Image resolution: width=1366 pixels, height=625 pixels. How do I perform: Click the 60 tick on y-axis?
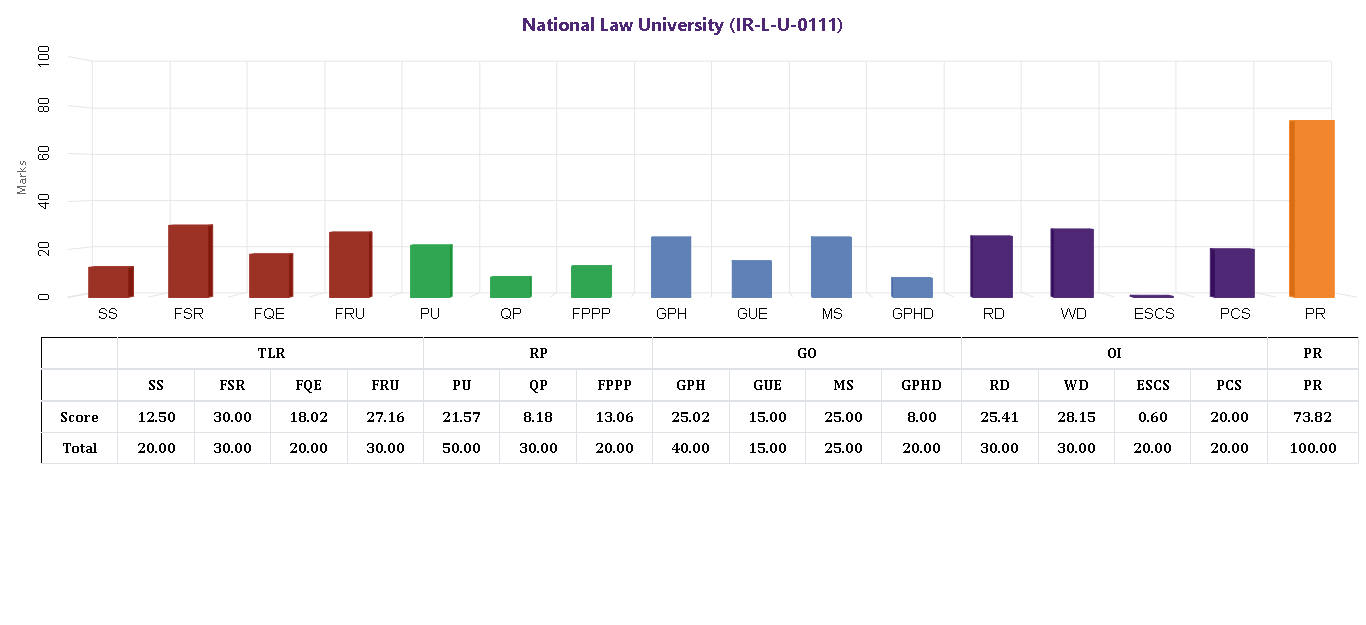click(44, 153)
